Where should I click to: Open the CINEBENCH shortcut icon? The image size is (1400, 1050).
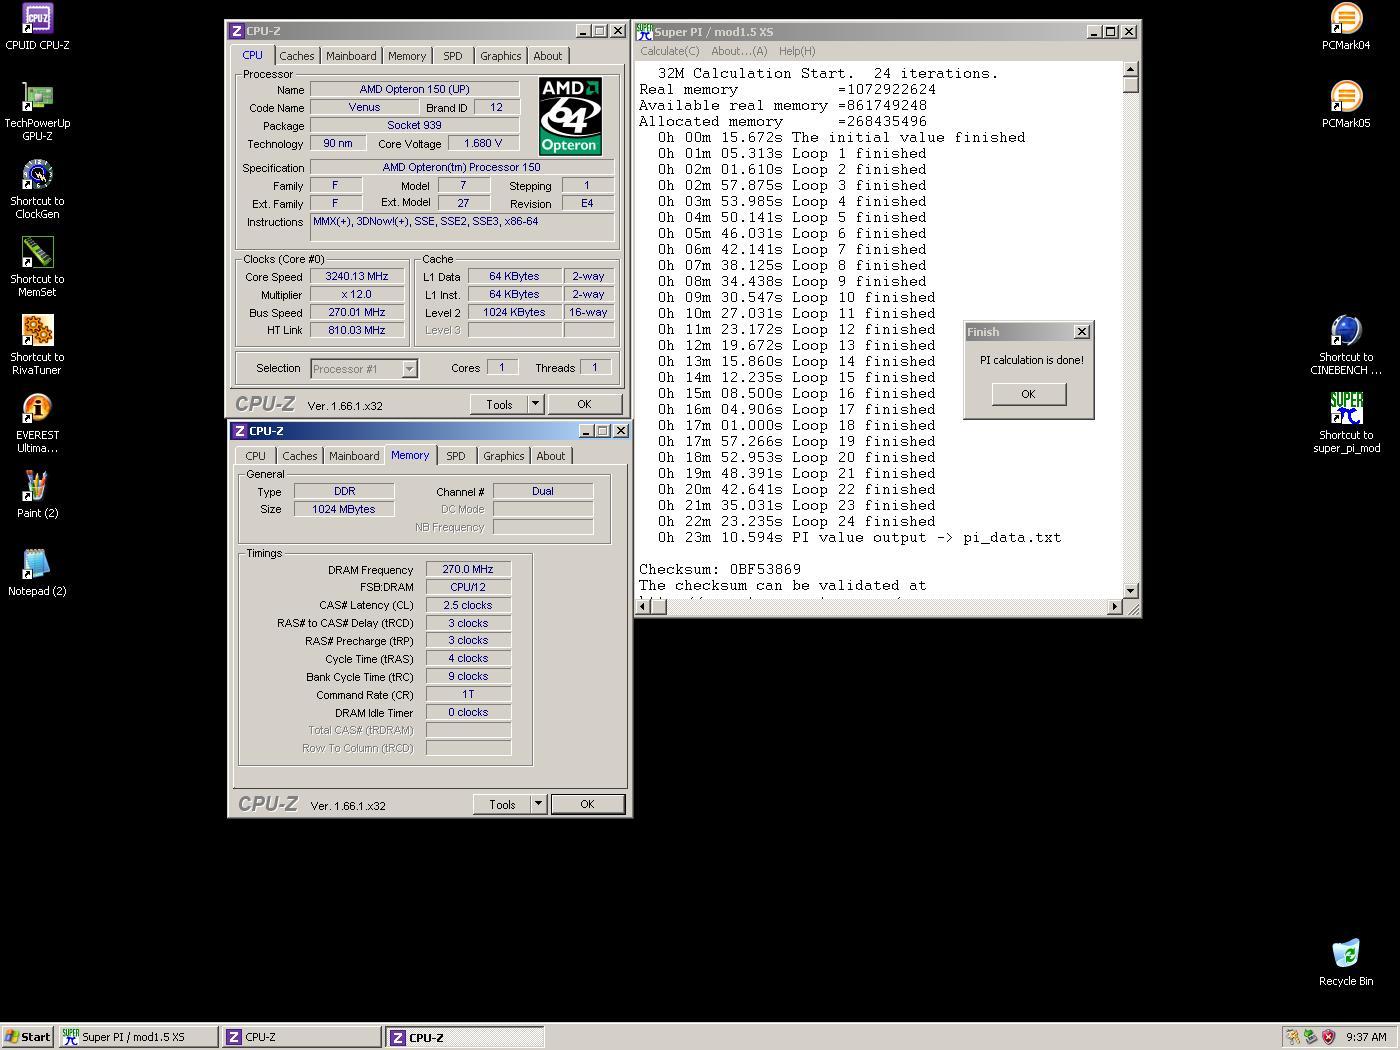tap(1346, 331)
